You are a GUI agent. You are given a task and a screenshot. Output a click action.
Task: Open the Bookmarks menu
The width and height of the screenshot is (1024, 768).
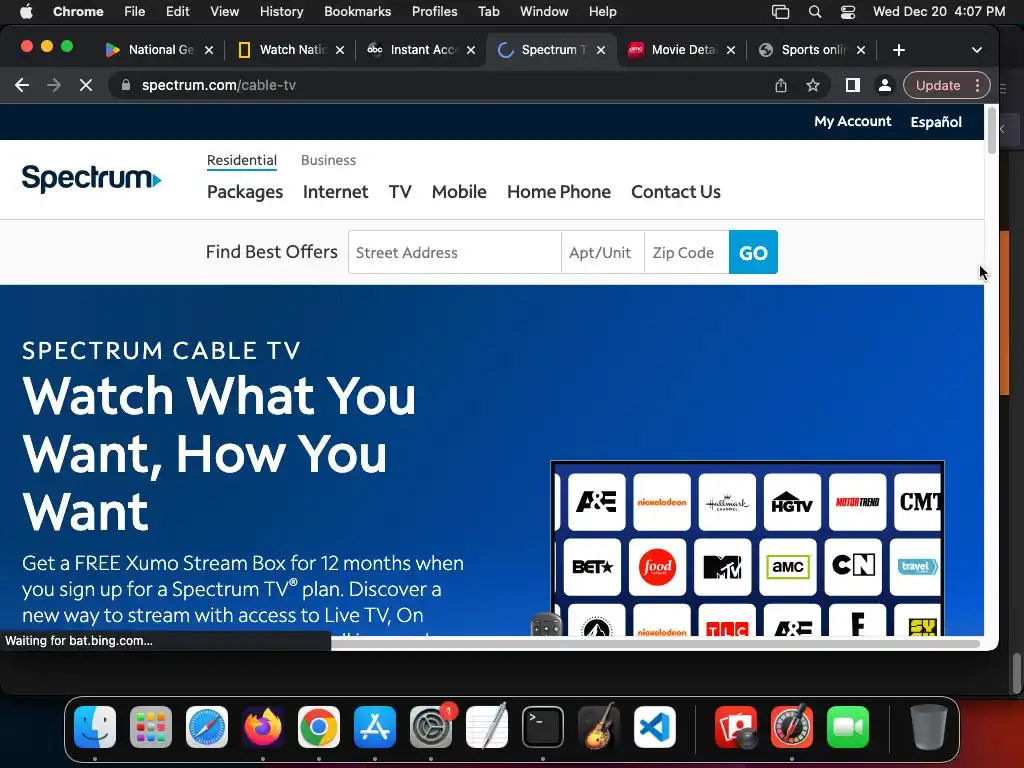(x=357, y=12)
